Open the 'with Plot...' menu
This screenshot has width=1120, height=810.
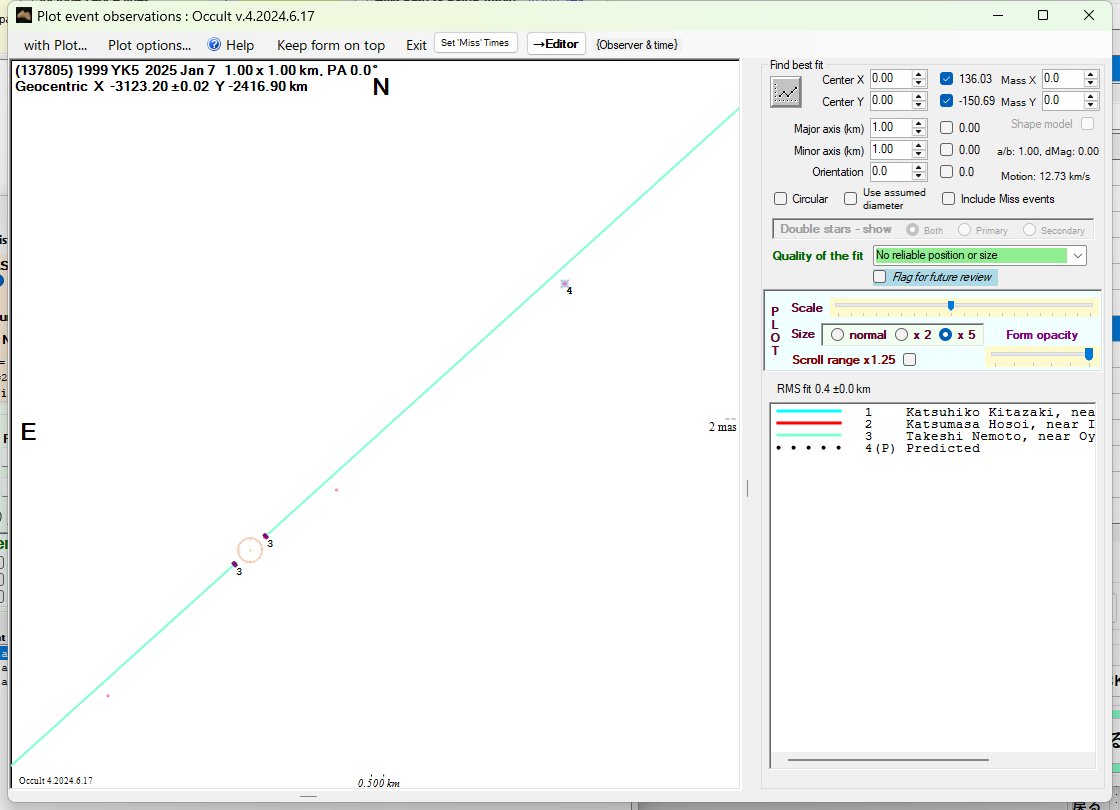[x=55, y=45]
